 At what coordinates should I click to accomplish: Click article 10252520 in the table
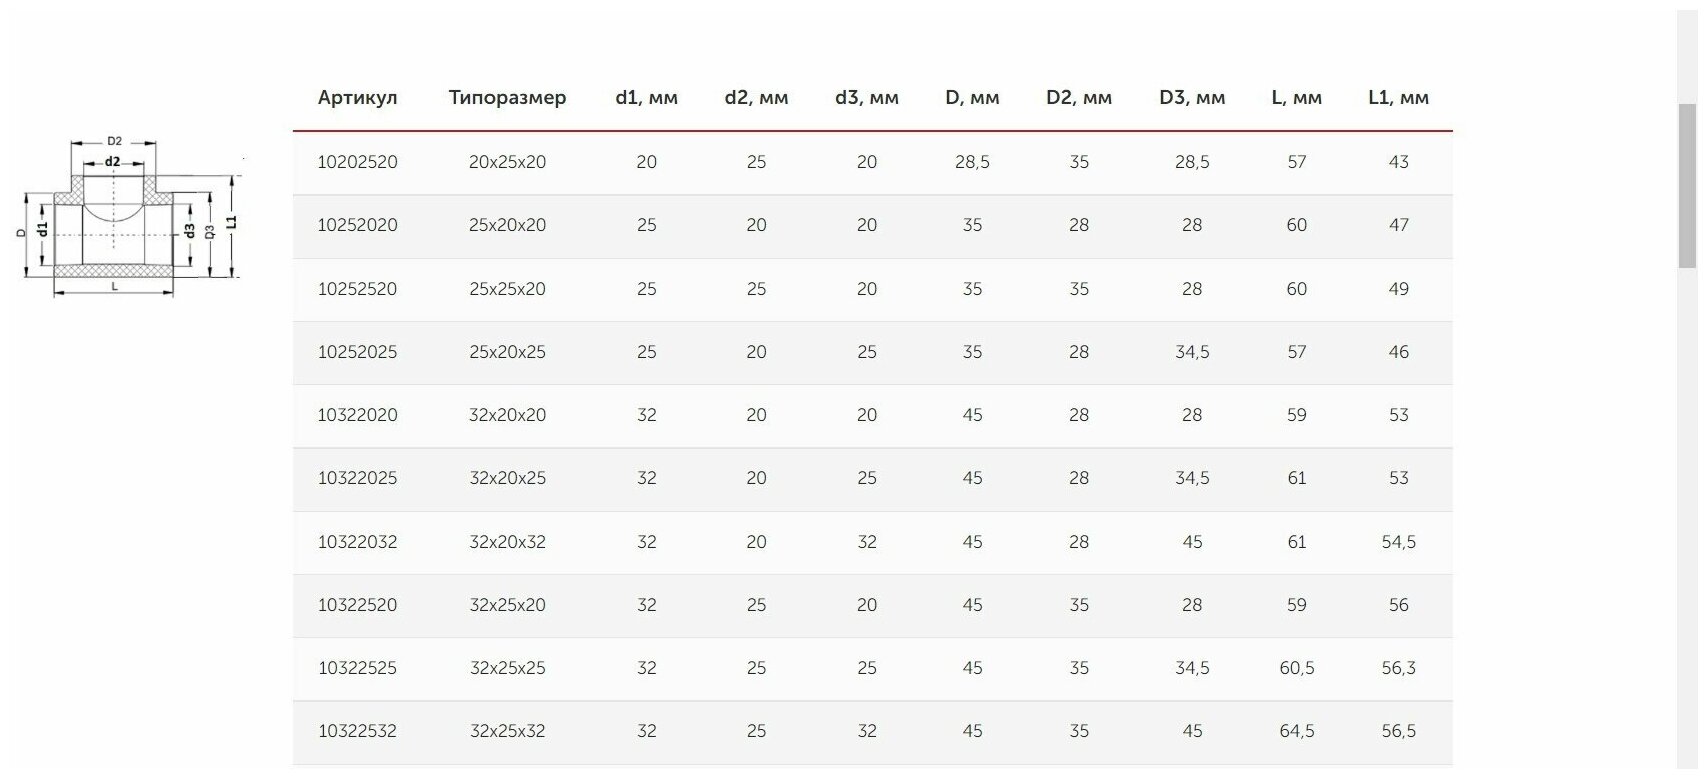pyautogui.click(x=357, y=289)
